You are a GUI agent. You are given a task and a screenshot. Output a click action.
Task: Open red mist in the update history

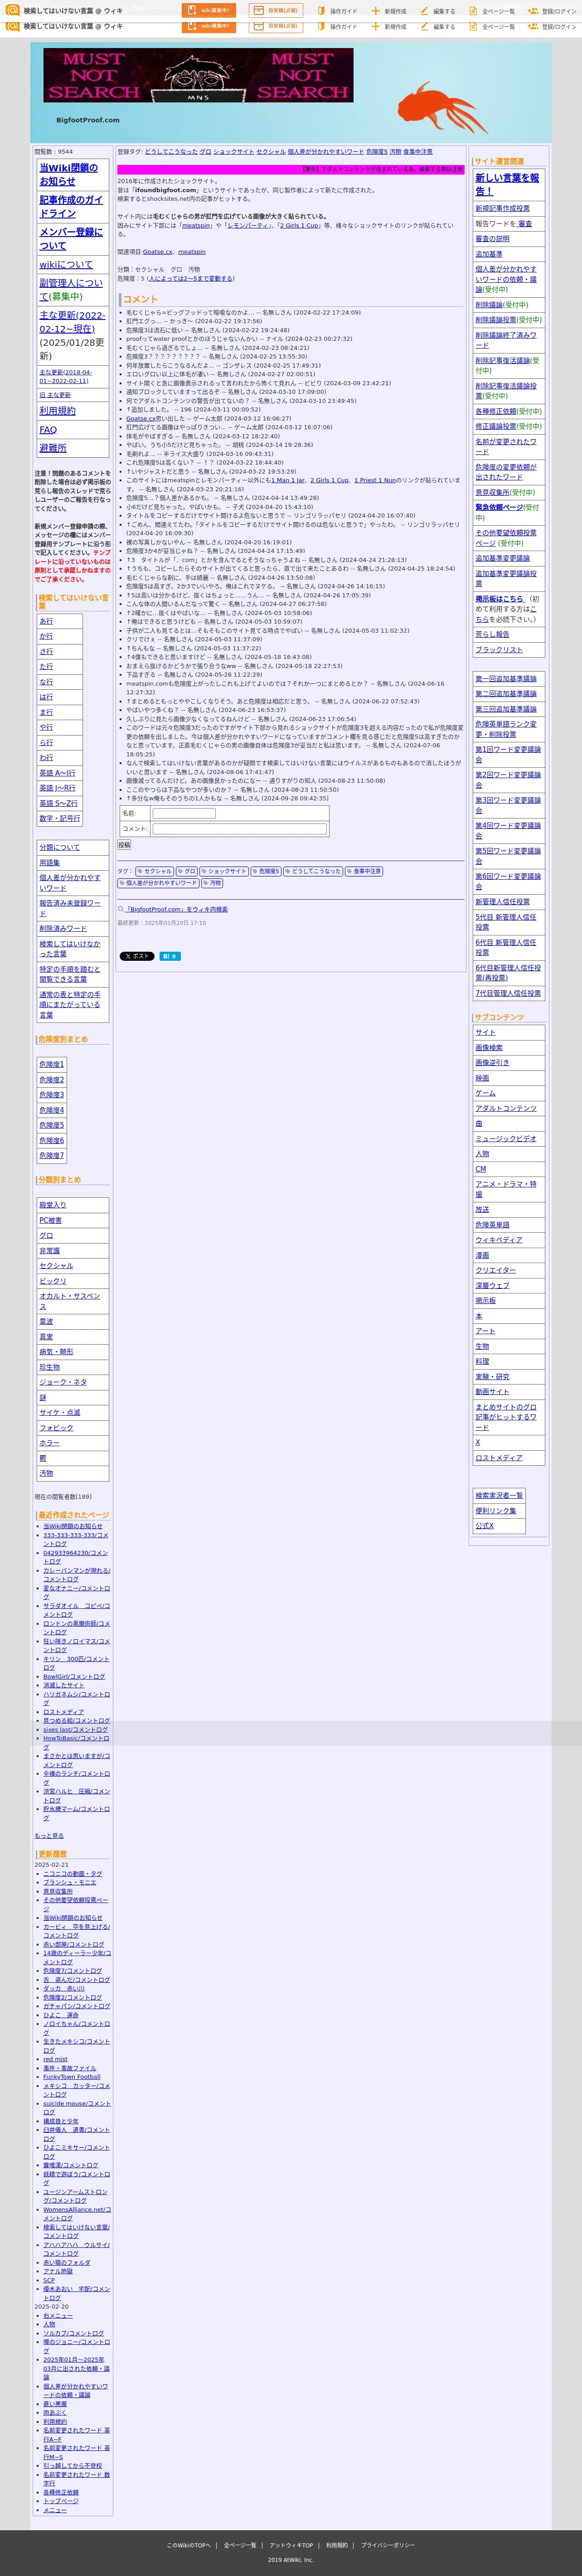tap(55, 2058)
